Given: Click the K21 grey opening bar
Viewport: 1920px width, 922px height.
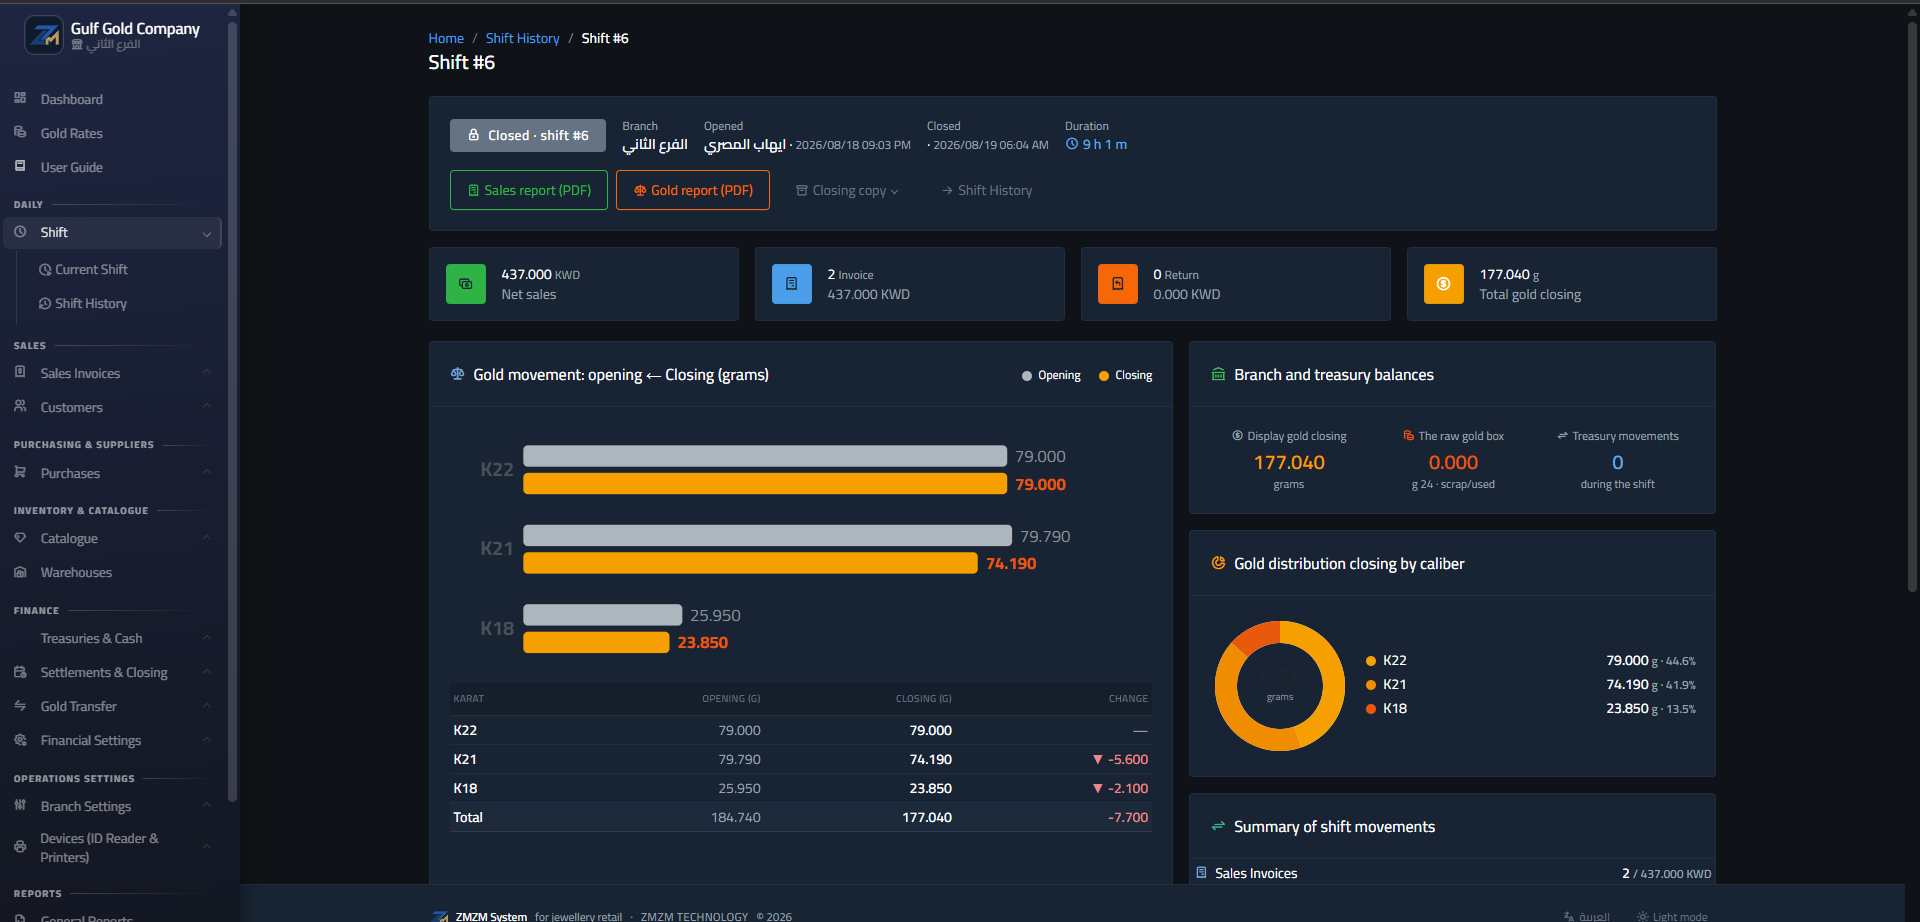Looking at the screenshot, I should [x=767, y=536].
